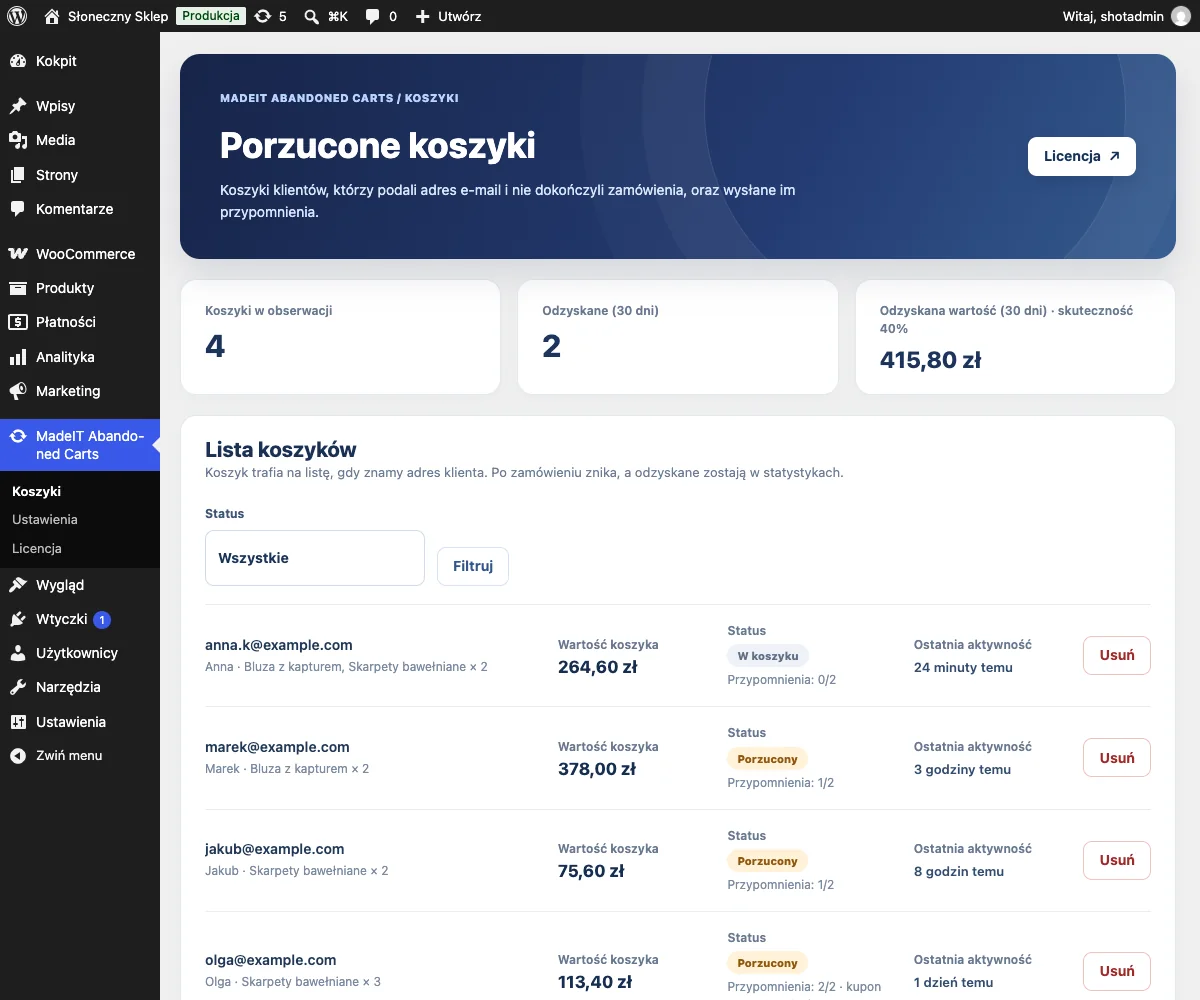The height and width of the screenshot is (1000, 1200).
Task: Delete anna.k@example.com cart with Usuń
Action: tap(1117, 656)
